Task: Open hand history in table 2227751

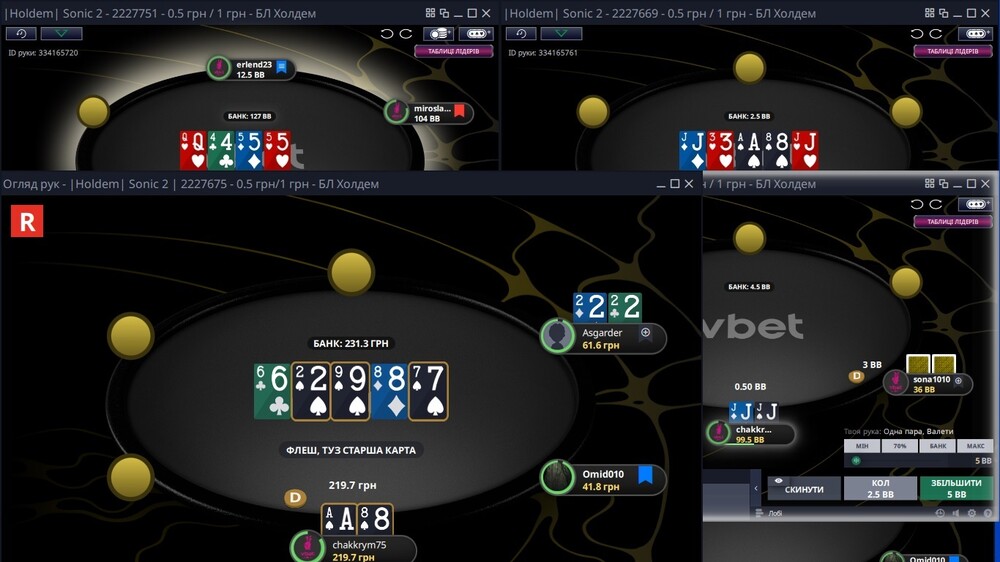Action: [x=20, y=33]
